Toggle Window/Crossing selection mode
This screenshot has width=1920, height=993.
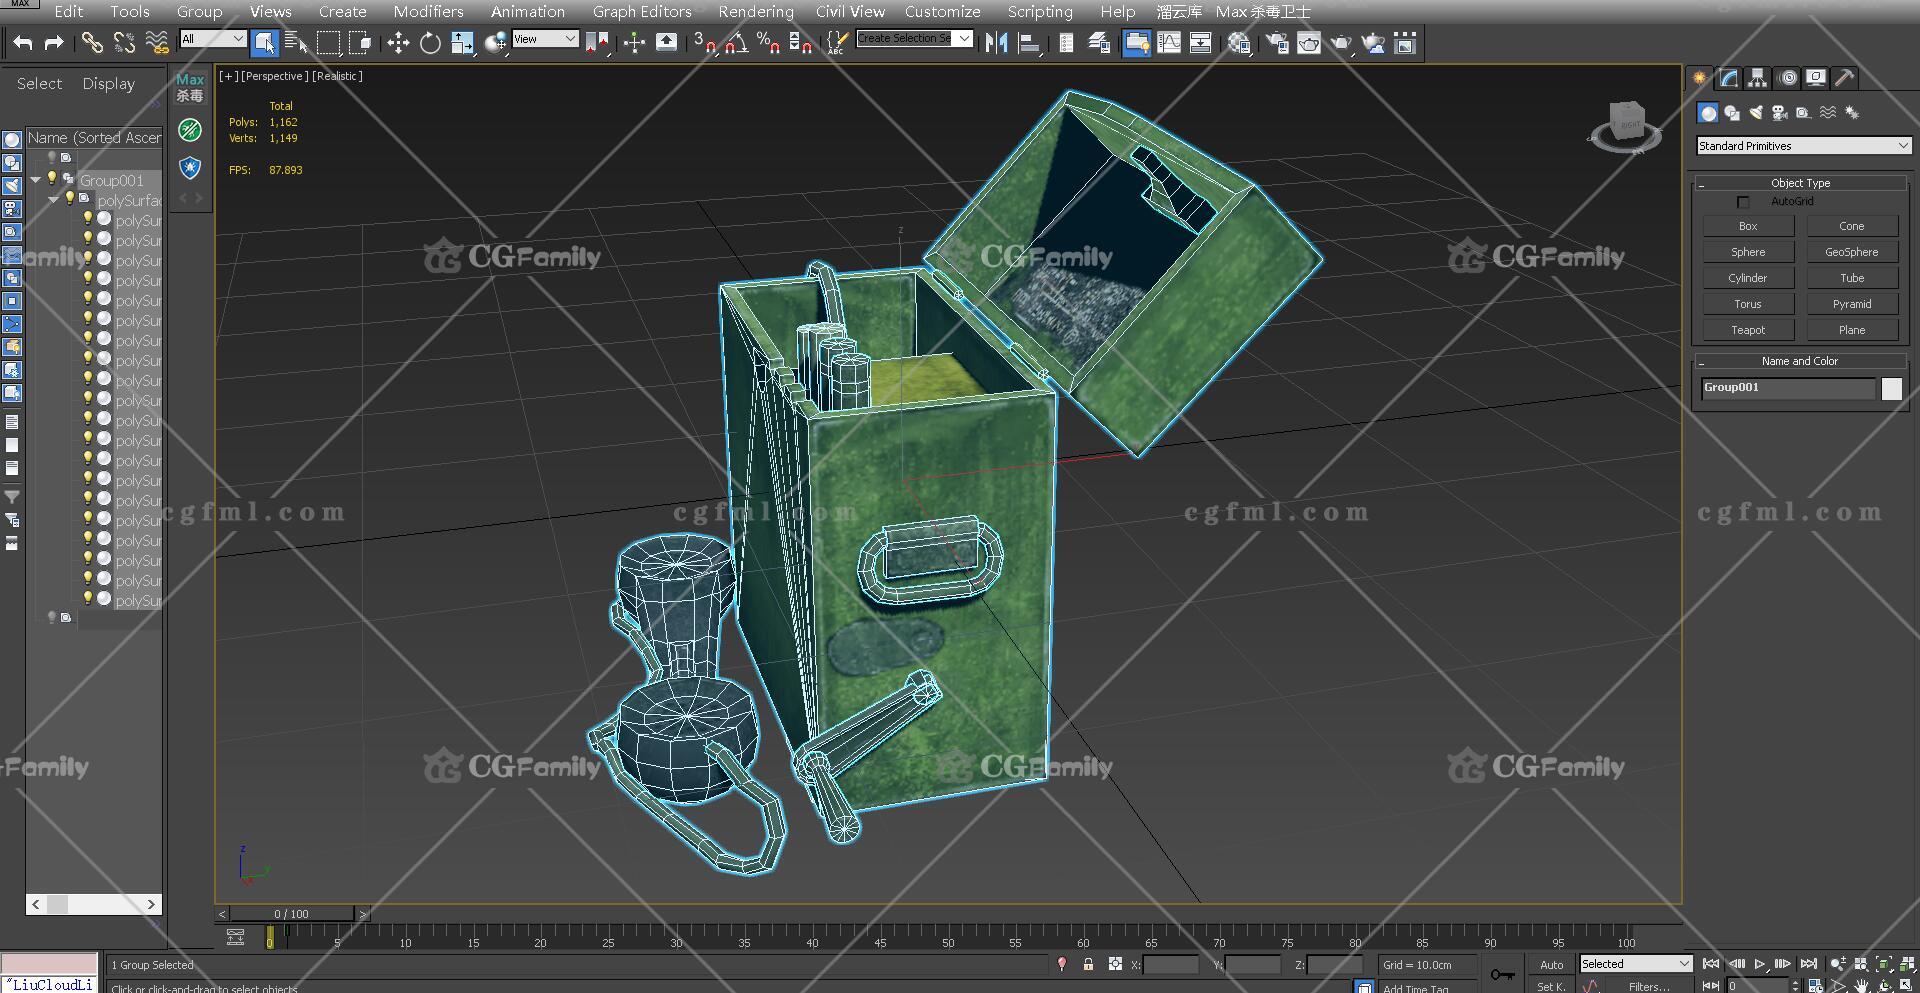[x=360, y=42]
